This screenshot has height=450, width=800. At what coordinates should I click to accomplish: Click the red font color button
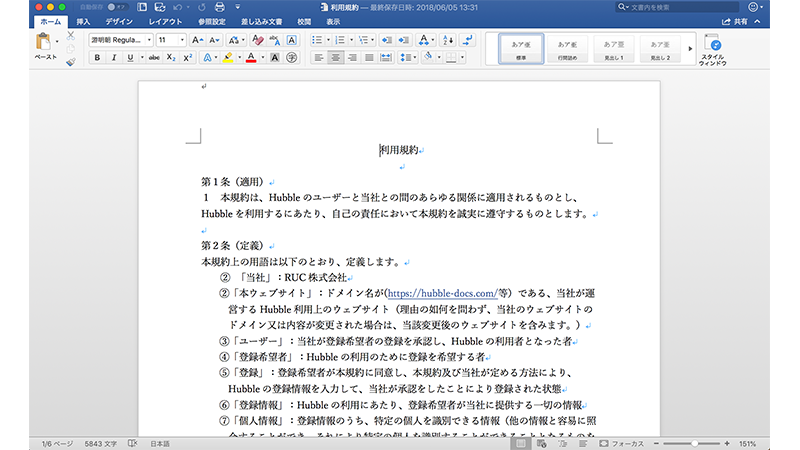pos(251,58)
